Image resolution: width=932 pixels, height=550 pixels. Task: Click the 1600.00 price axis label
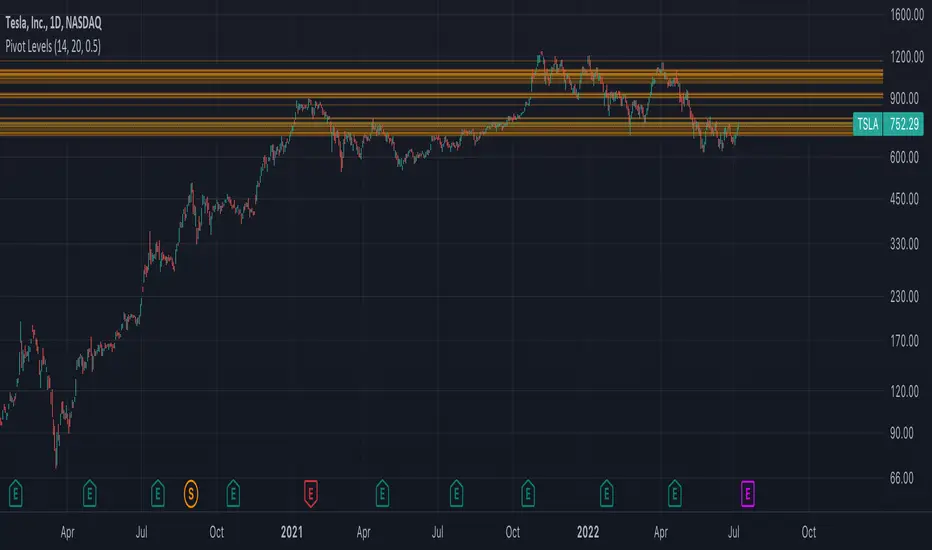point(904,15)
